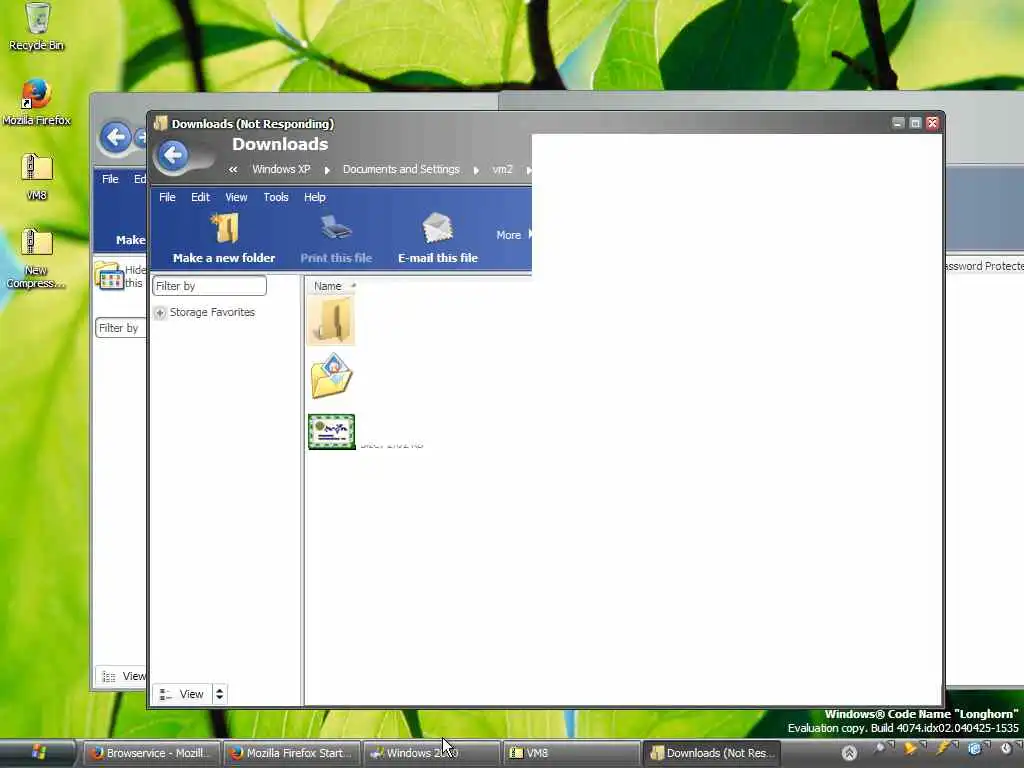Click the vm2 breadcrumb
Image resolution: width=1024 pixels, height=768 pixels.
pyautogui.click(x=502, y=169)
